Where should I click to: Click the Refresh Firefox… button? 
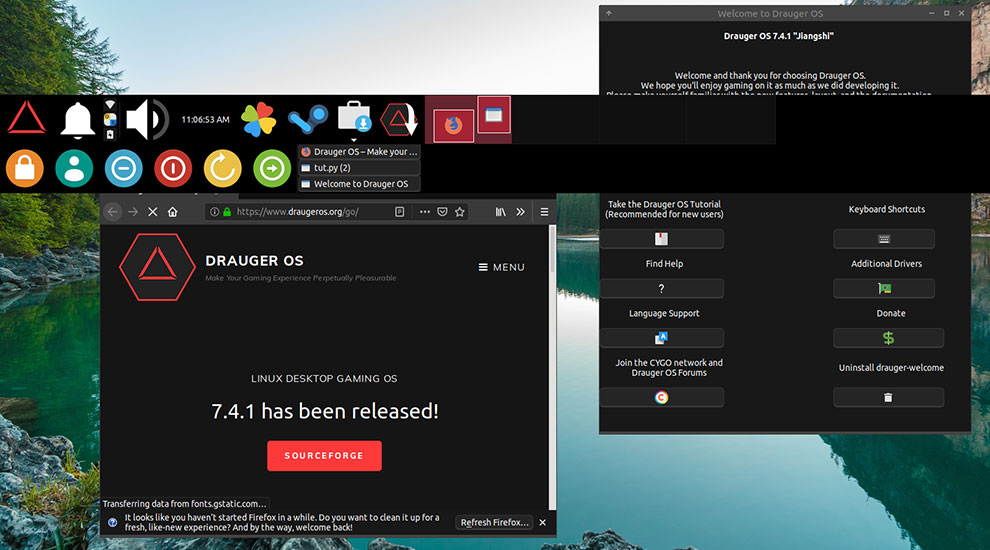[x=494, y=522]
